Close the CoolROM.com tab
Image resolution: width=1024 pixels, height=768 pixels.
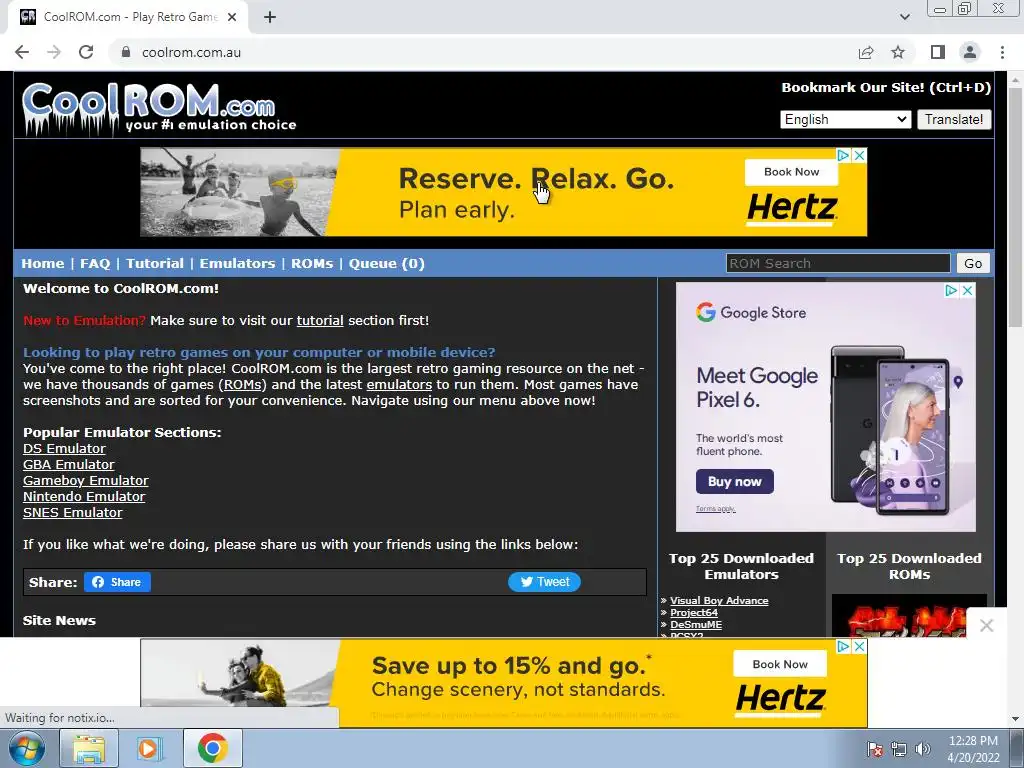pos(232,18)
